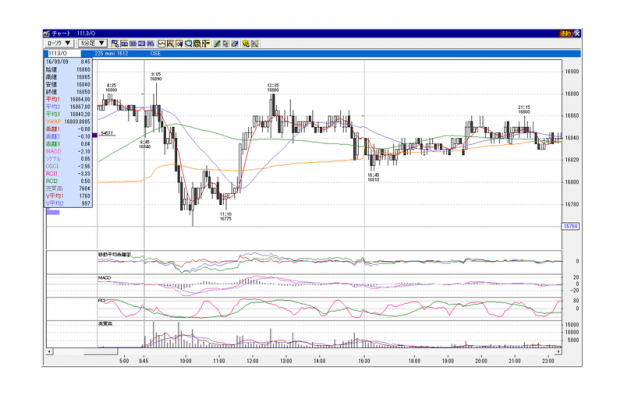Toggle the 連動 link button in title bar
Image resolution: width=624 pixels, height=395 pixels.
pyautogui.click(x=566, y=33)
